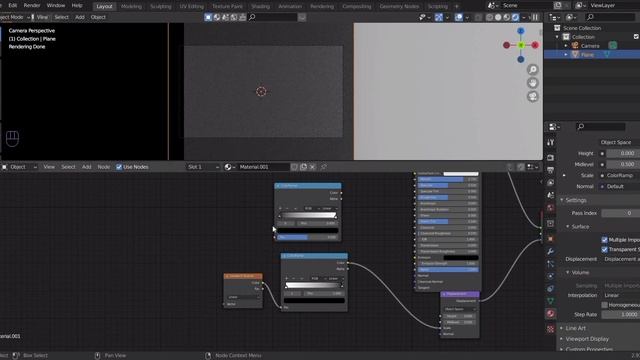Select Scene Collection in outliner

coord(582,28)
